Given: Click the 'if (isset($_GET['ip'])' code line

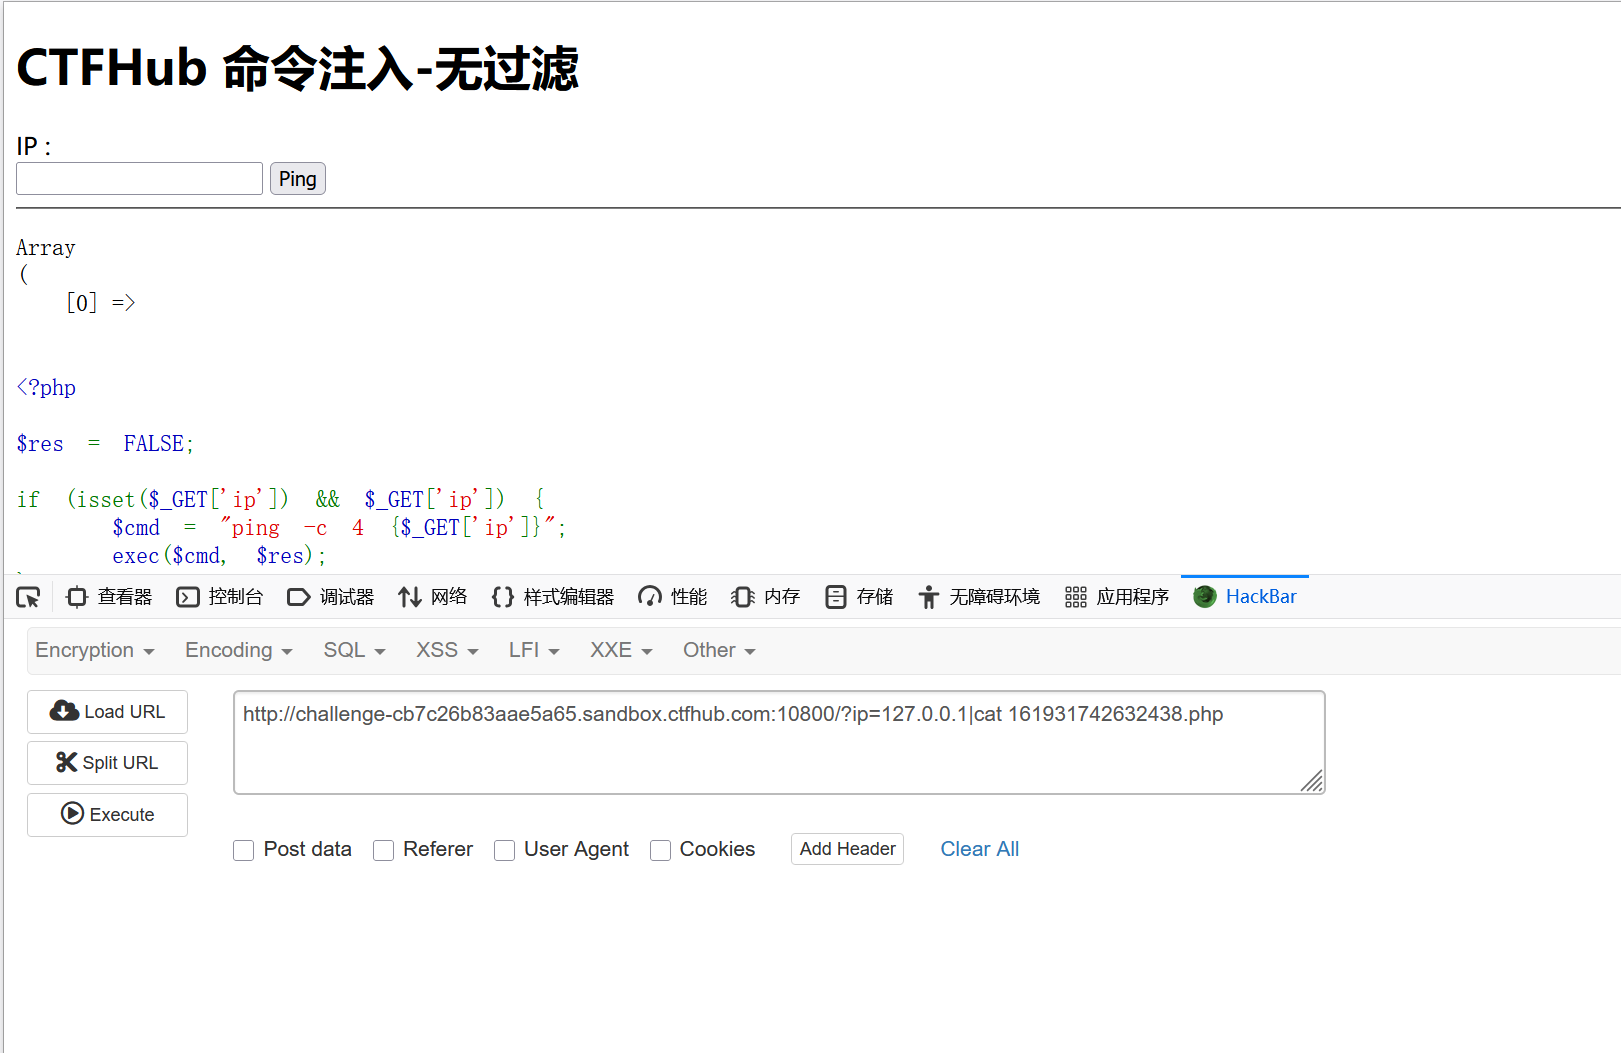Looking at the screenshot, I should (281, 500).
